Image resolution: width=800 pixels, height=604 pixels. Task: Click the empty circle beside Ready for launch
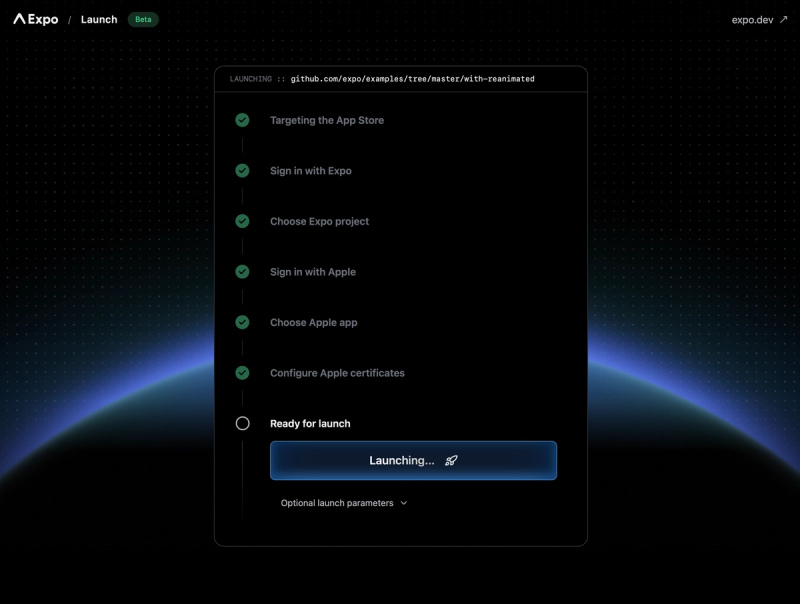[x=242, y=423]
